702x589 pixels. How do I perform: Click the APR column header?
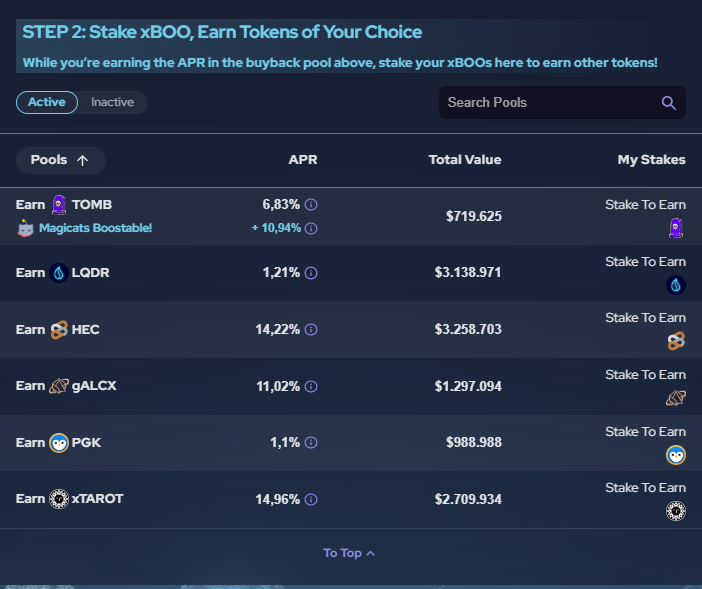point(303,160)
